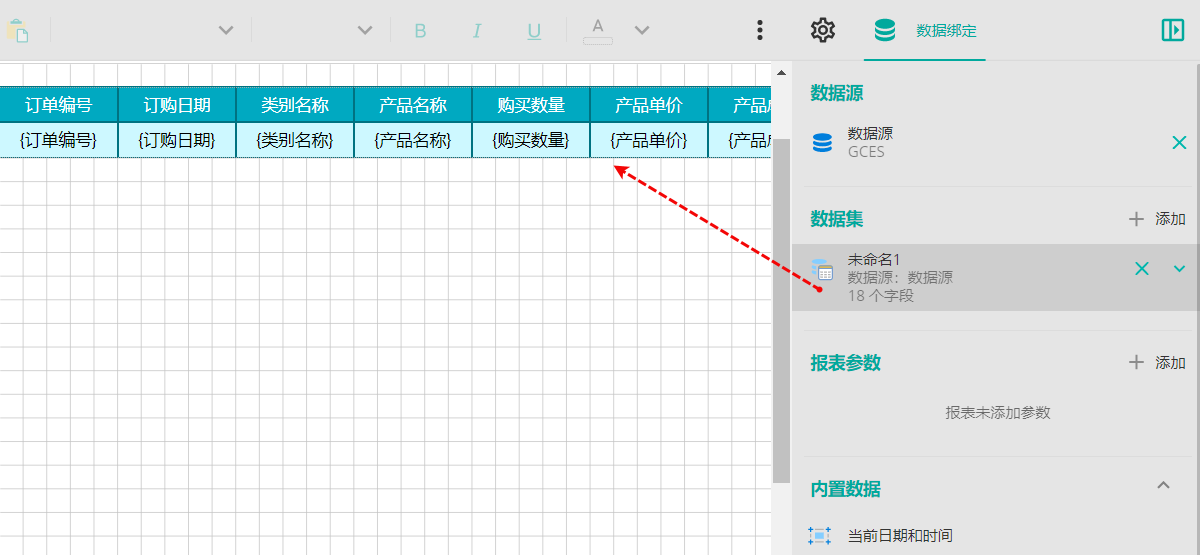Click the 未命名1 dataset table icon

[x=822, y=269]
